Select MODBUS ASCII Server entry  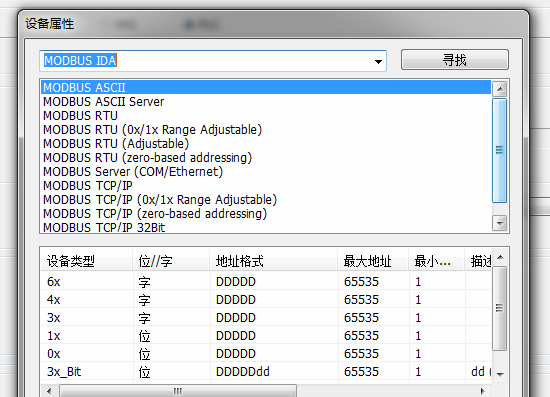tap(266, 102)
